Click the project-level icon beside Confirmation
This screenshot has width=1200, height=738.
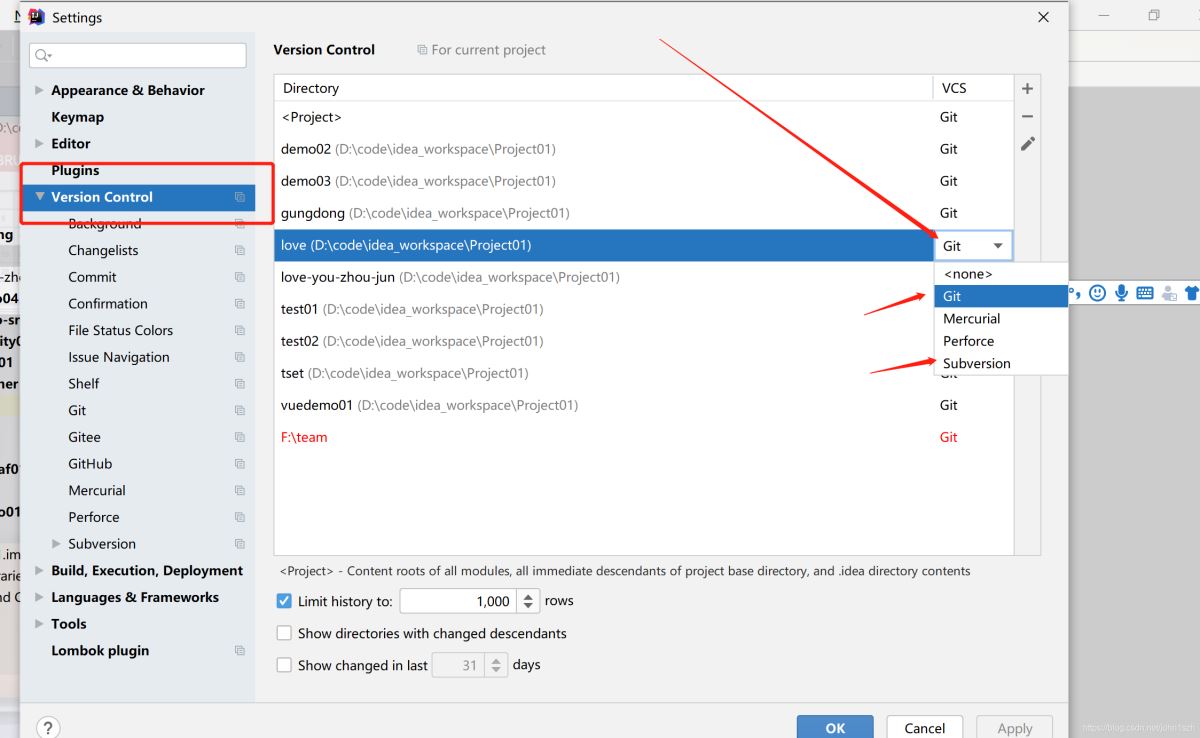tap(240, 304)
